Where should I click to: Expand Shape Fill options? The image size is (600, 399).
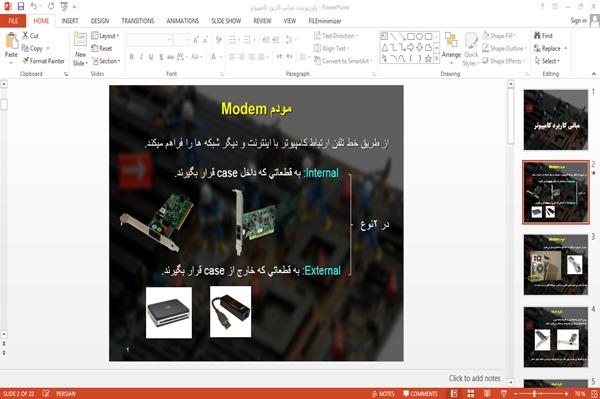tap(499, 36)
